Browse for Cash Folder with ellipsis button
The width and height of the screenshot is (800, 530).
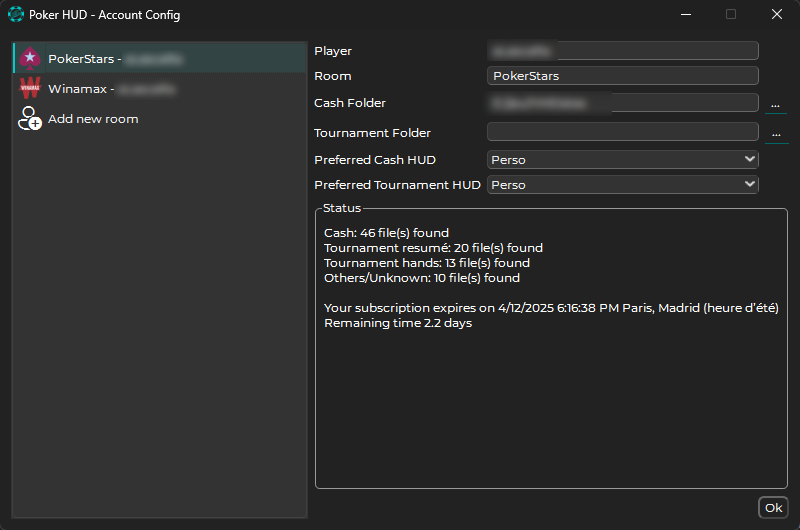tap(776, 104)
